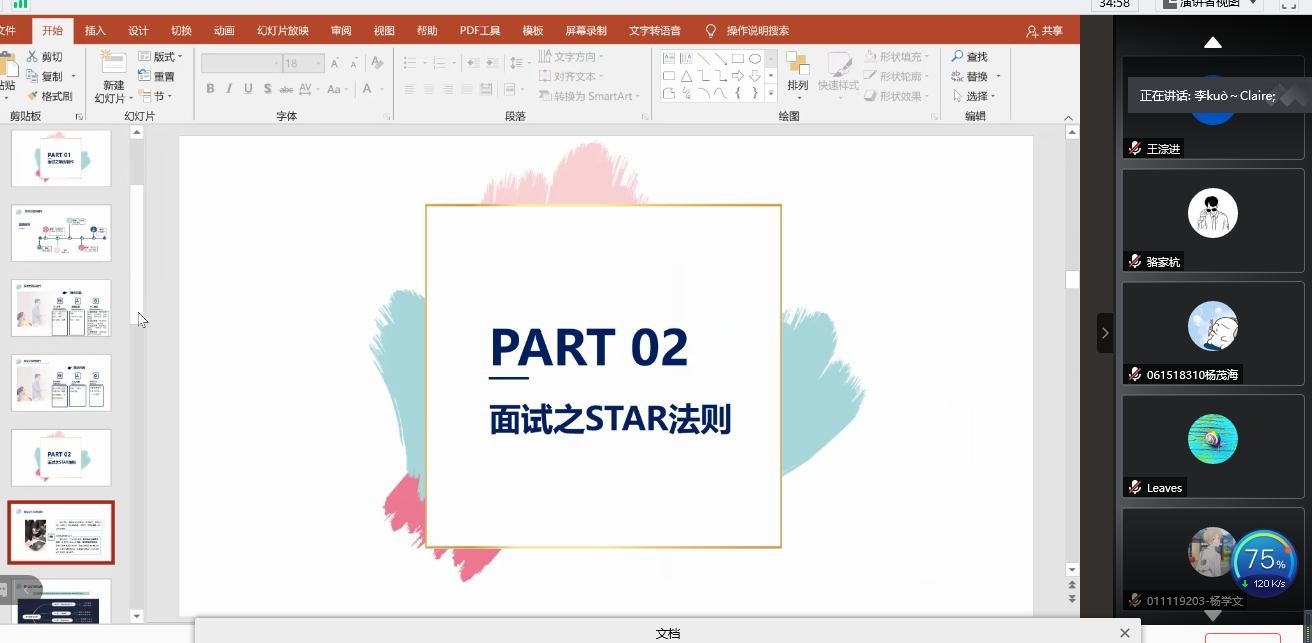The height and width of the screenshot is (643, 1312).
Task: Select the Format Painter (格式刷) brush
Action: (33, 96)
